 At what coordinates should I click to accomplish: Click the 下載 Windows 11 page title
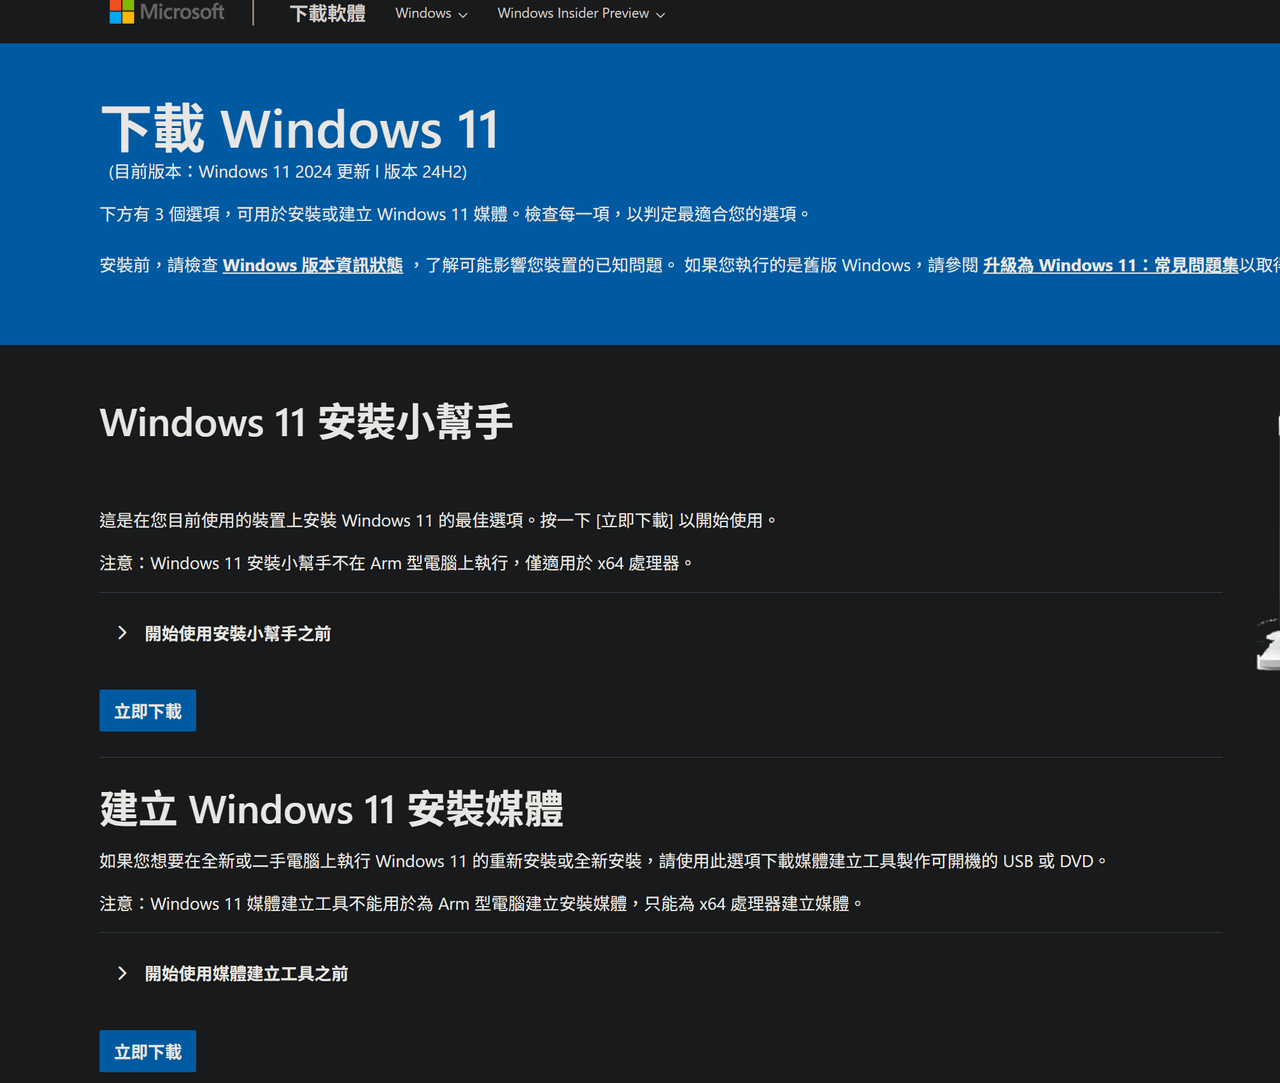(300, 129)
